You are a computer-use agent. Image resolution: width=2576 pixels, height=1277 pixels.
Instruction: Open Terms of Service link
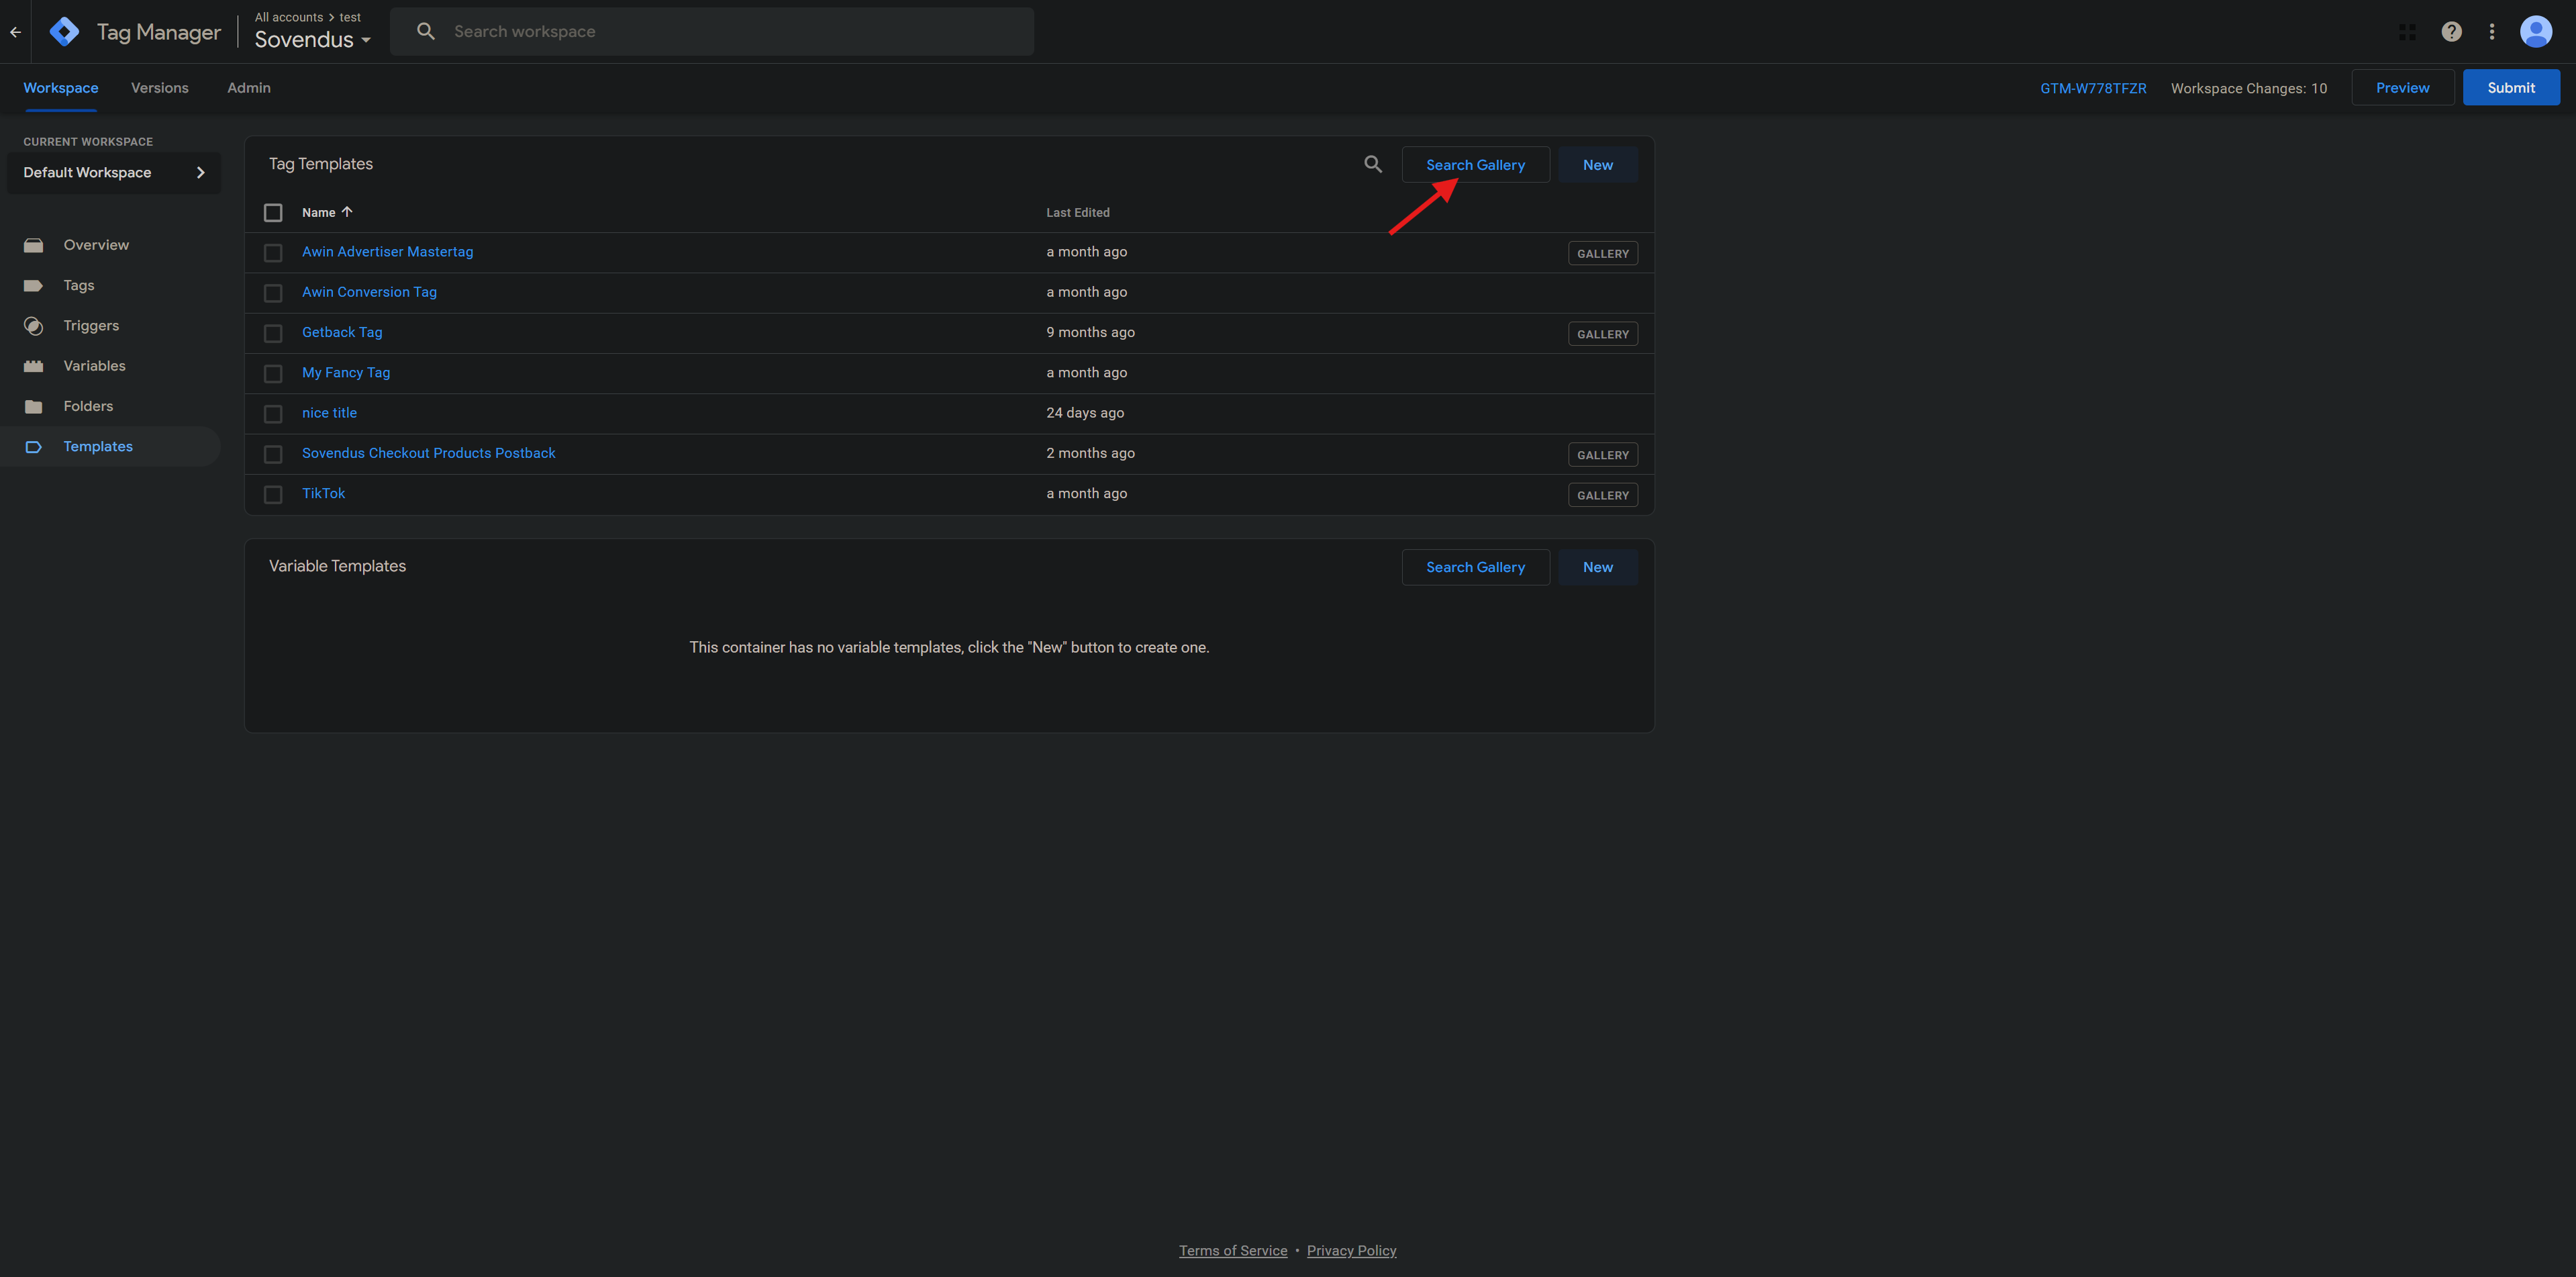point(1232,1250)
